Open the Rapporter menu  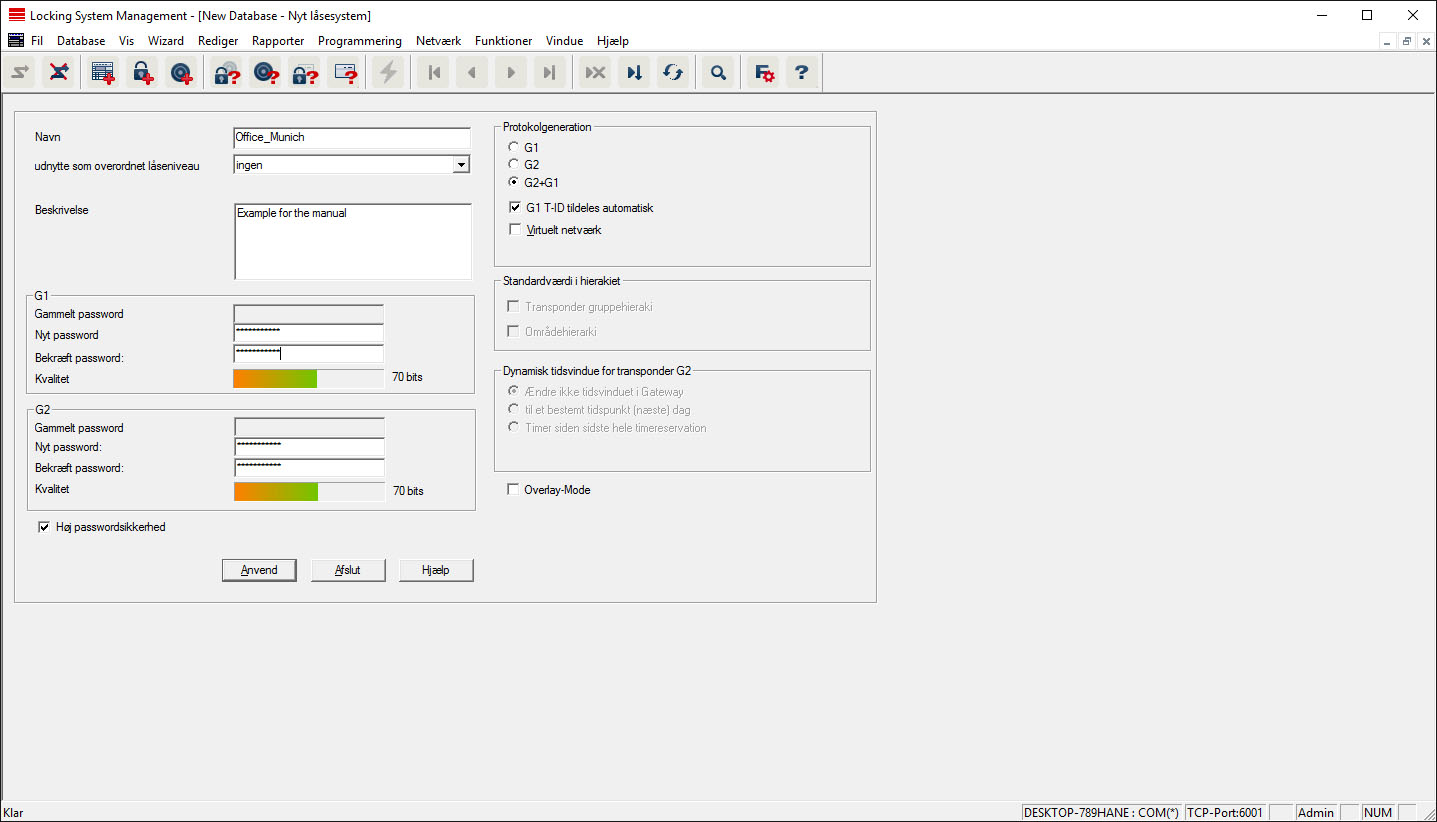pyautogui.click(x=278, y=41)
